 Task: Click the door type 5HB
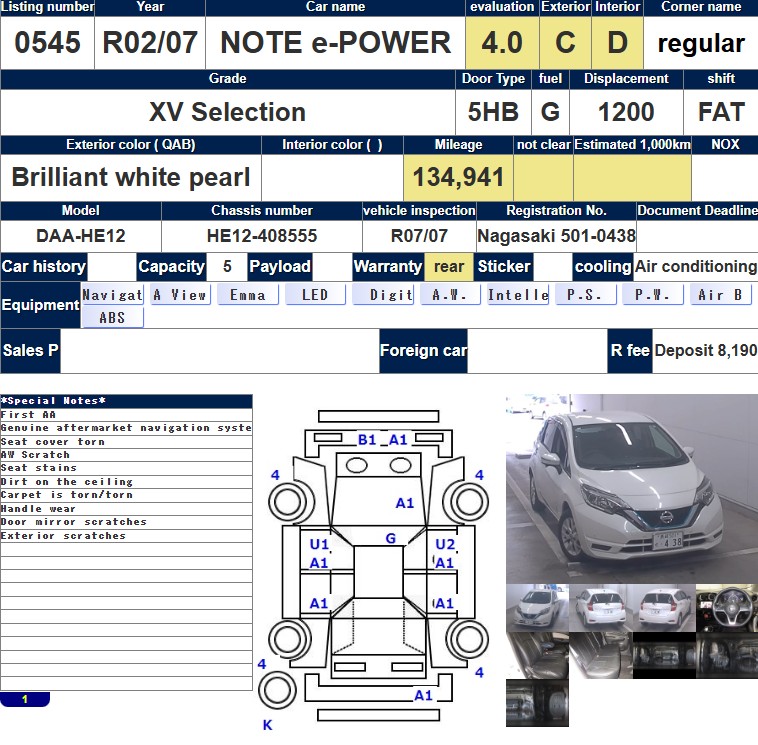coord(493,112)
